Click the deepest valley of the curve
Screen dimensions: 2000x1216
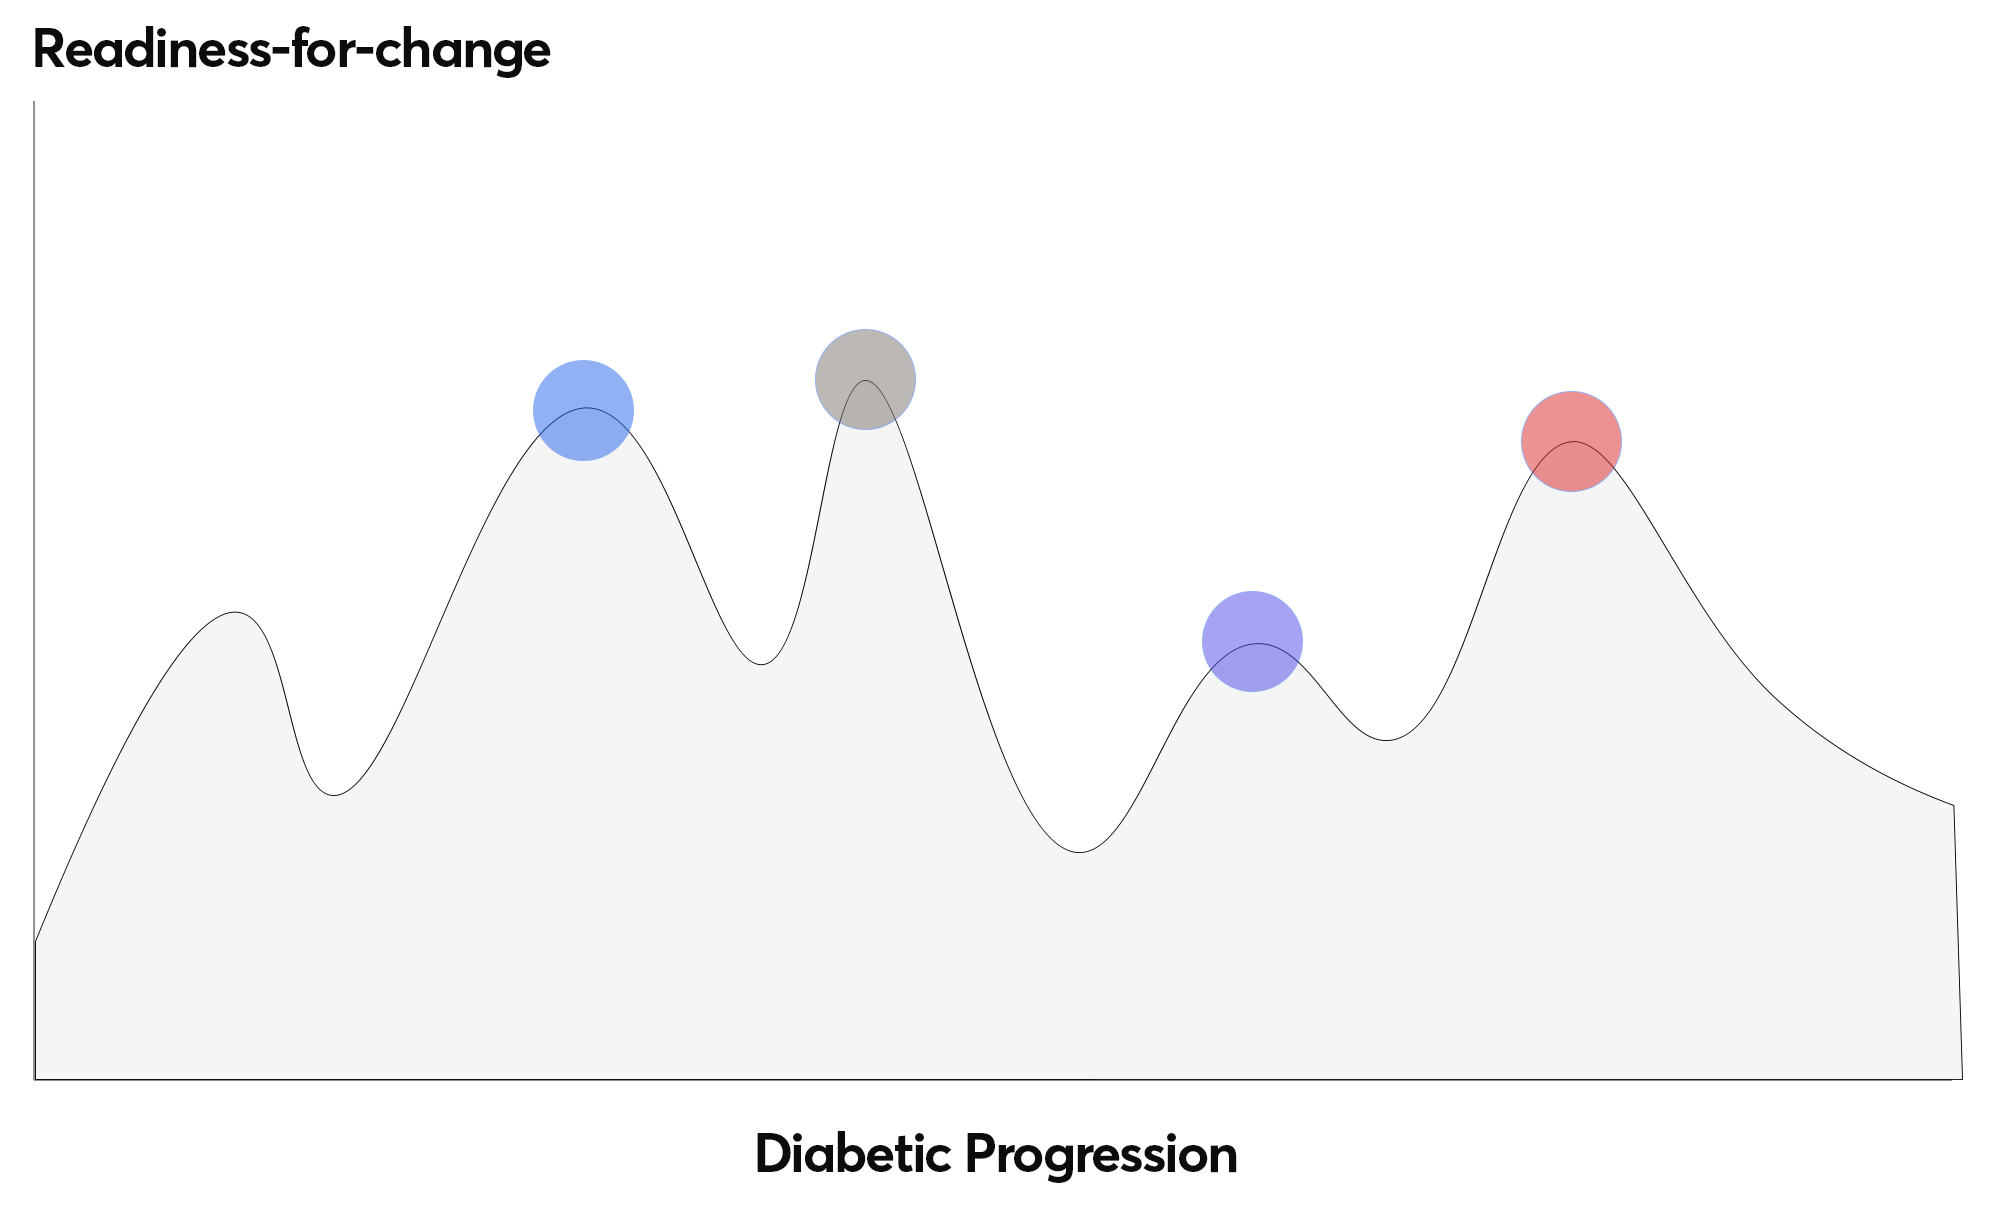tap(1080, 852)
